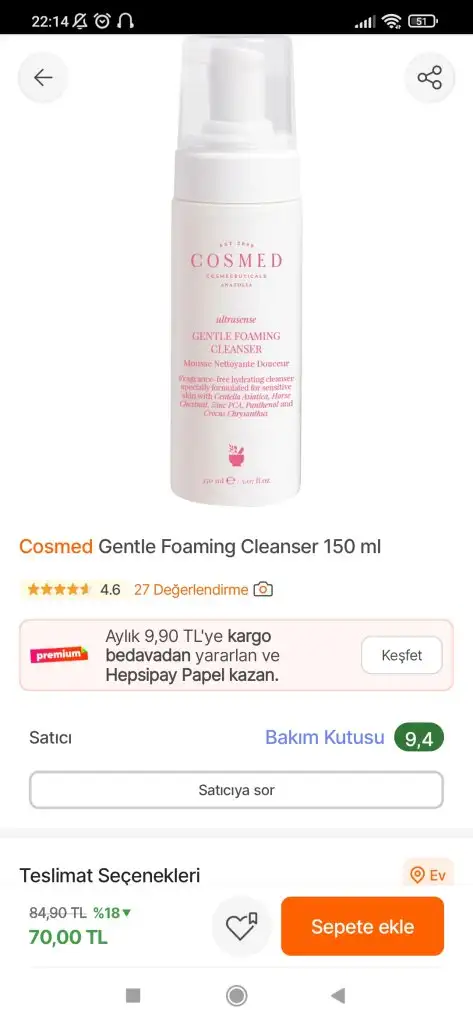
Task: Tap the Android back triangle button
Action: click(338, 995)
